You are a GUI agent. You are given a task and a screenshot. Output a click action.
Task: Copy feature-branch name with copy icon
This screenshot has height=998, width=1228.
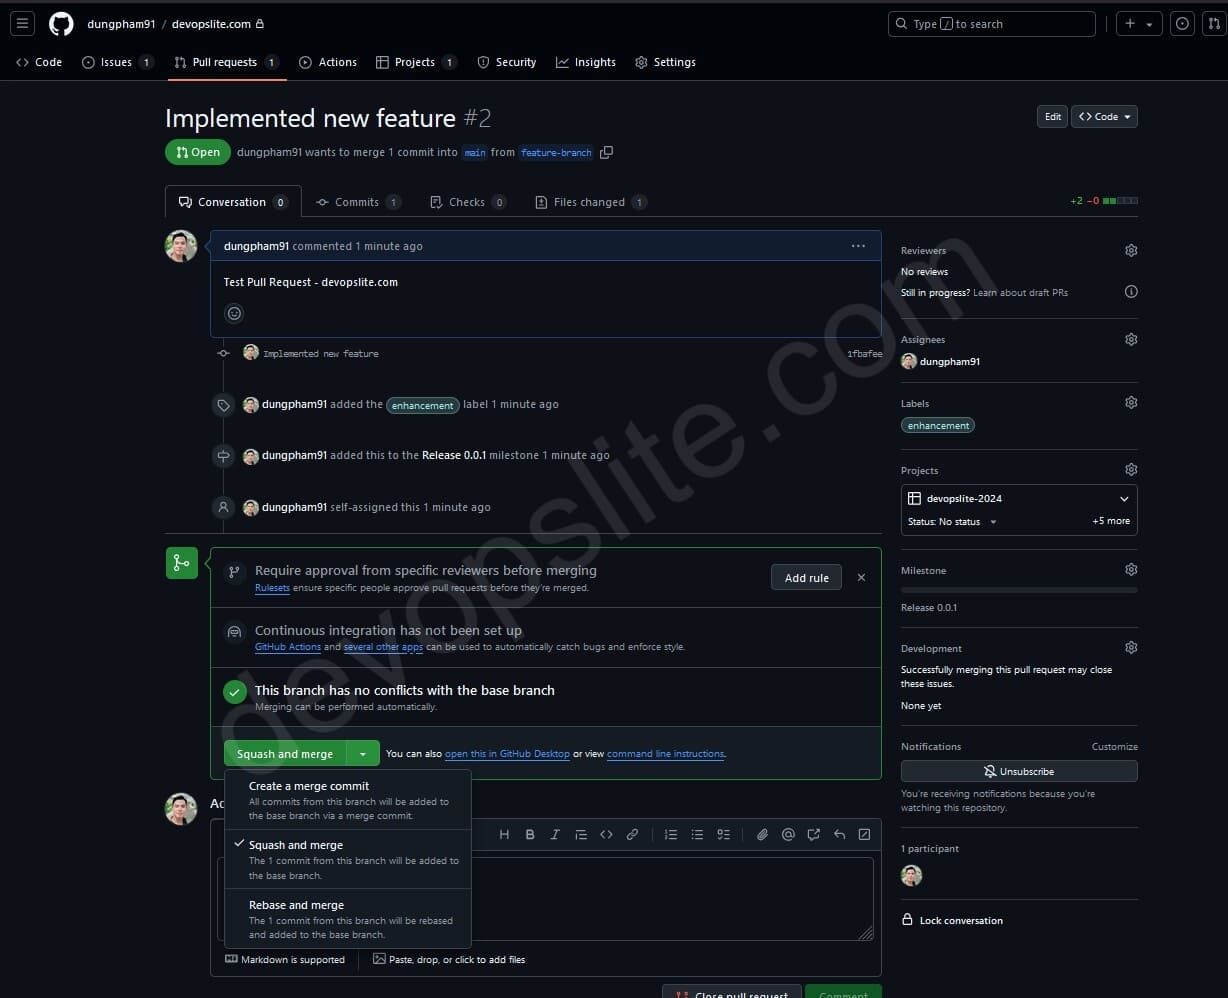click(x=606, y=152)
